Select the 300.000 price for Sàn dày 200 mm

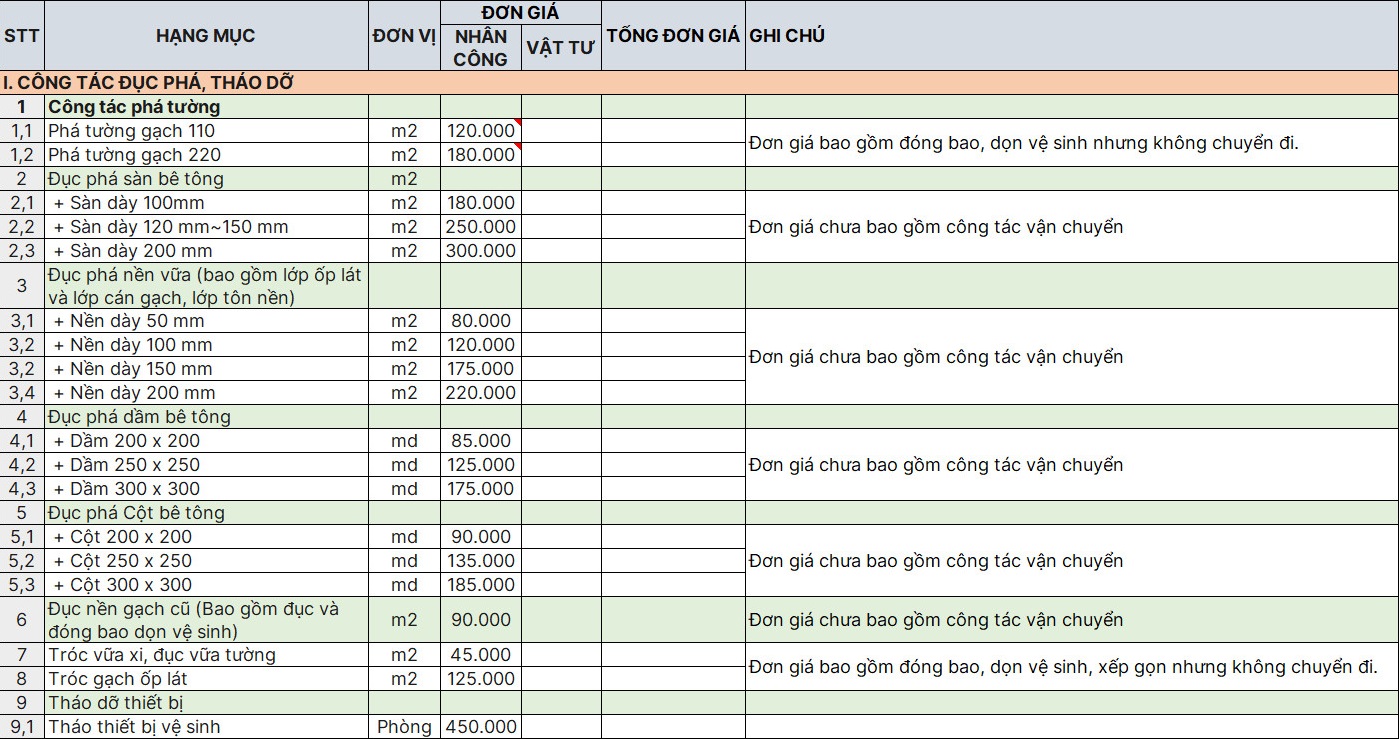pos(481,251)
